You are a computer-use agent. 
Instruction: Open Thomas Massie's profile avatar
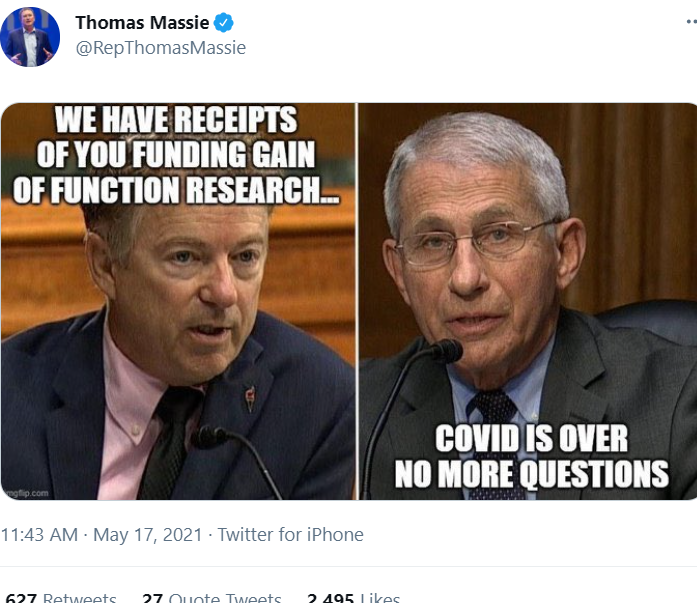pyautogui.click(x=30, y=37)
